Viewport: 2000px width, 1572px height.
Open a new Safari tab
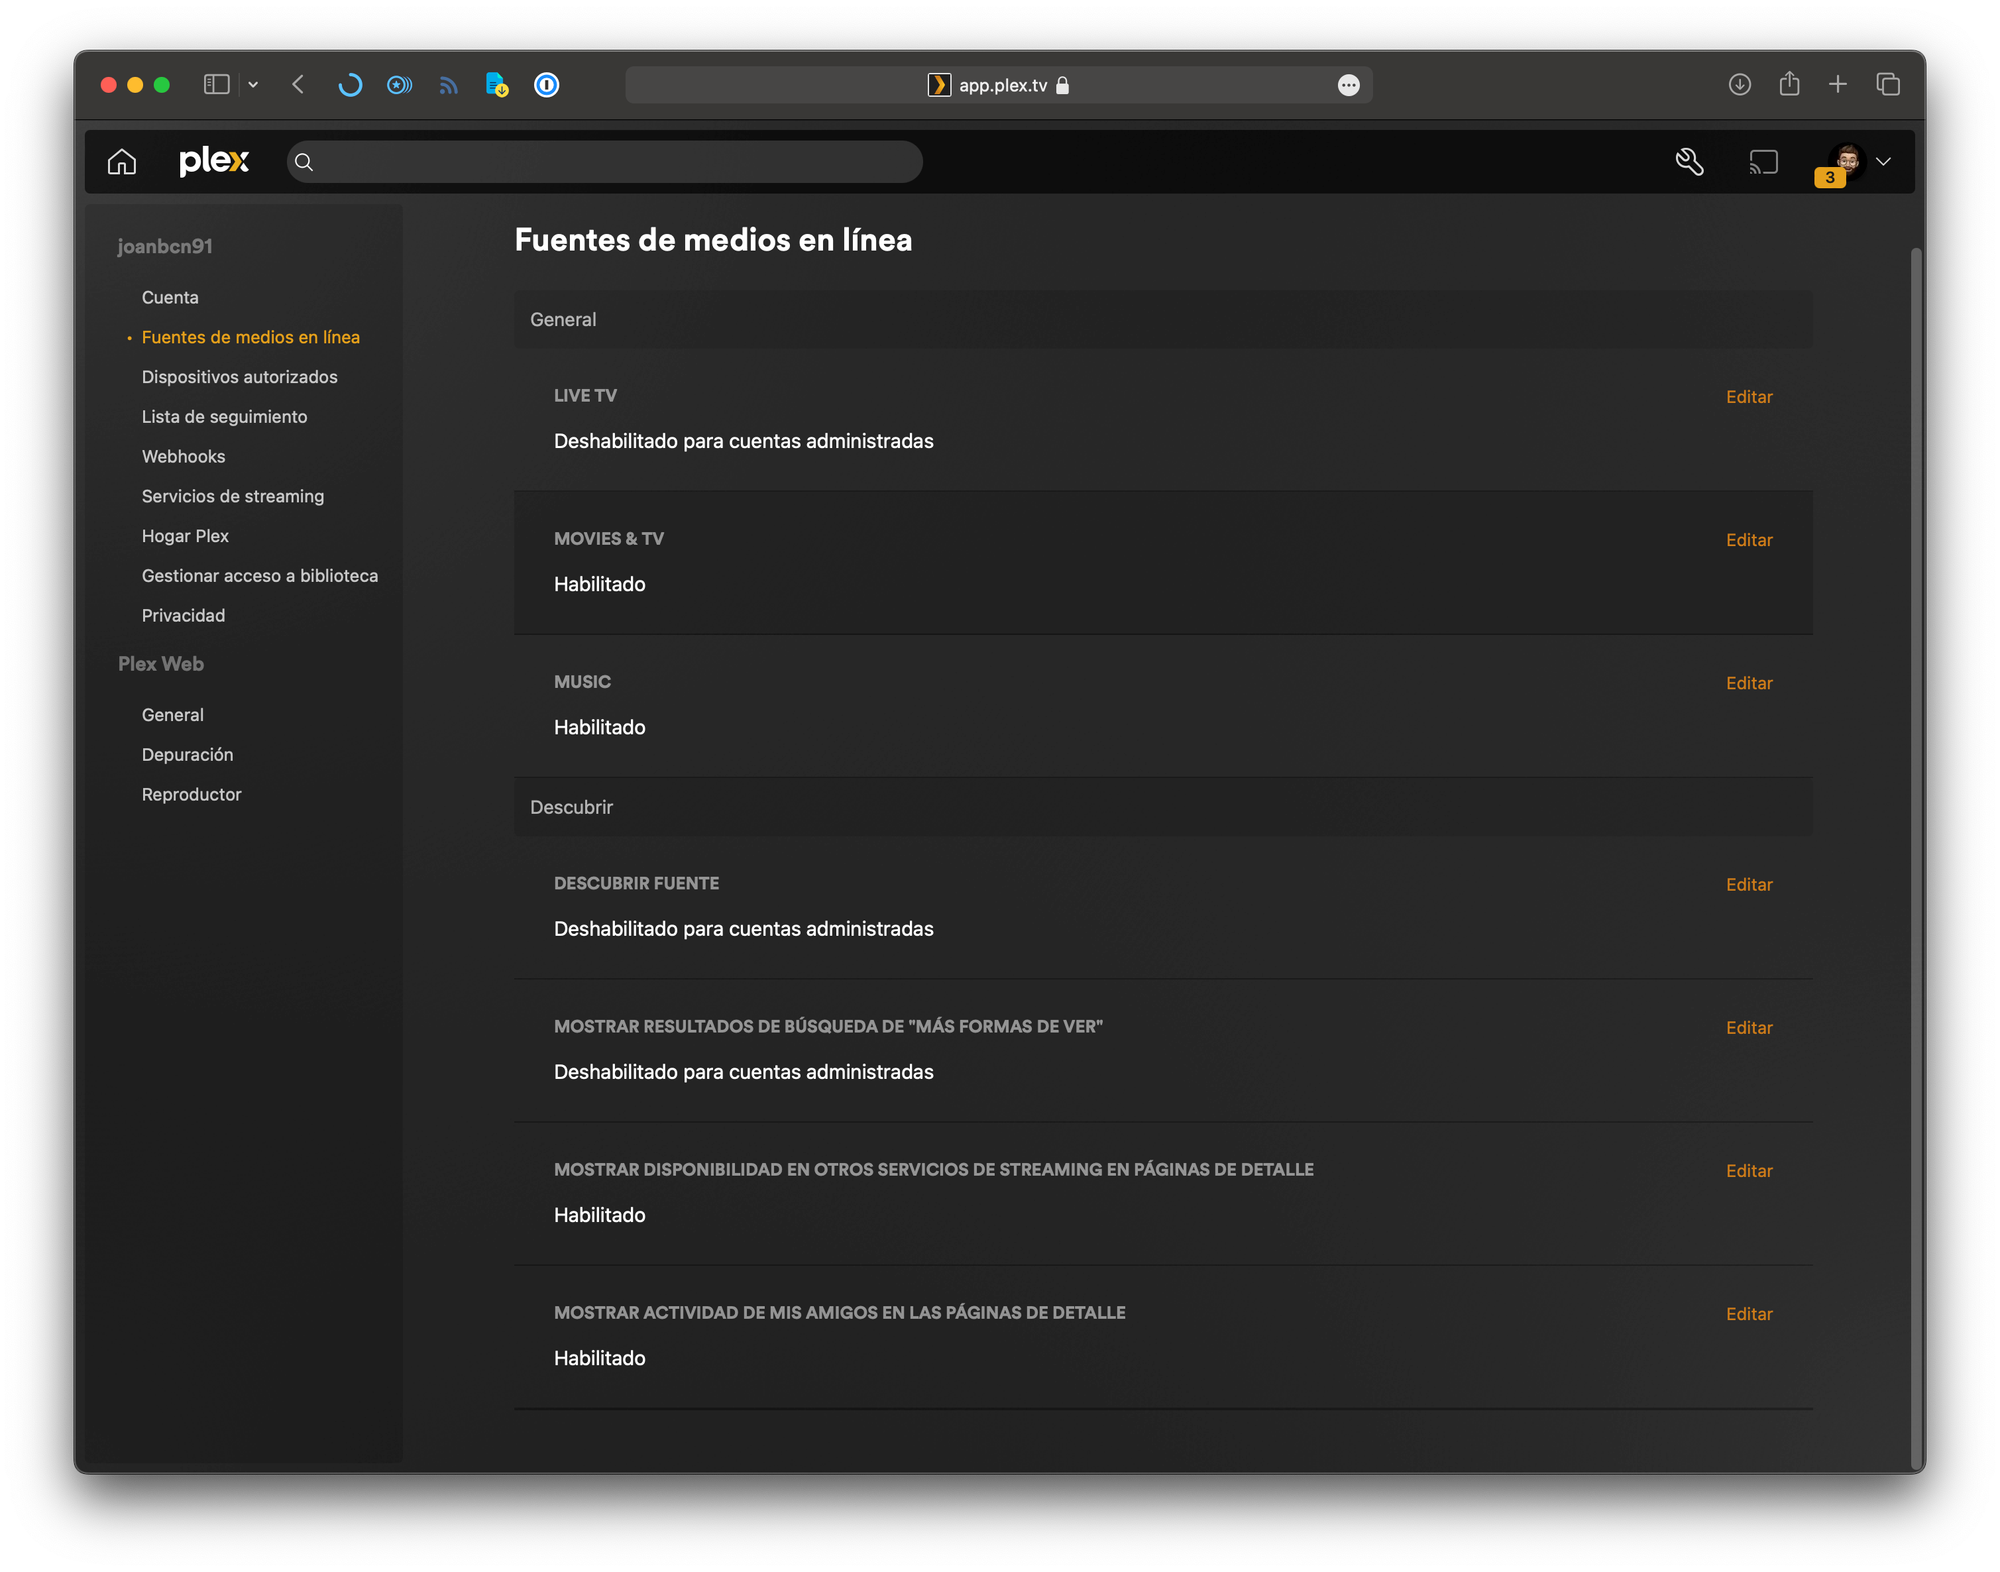(x=1838, y=85)
